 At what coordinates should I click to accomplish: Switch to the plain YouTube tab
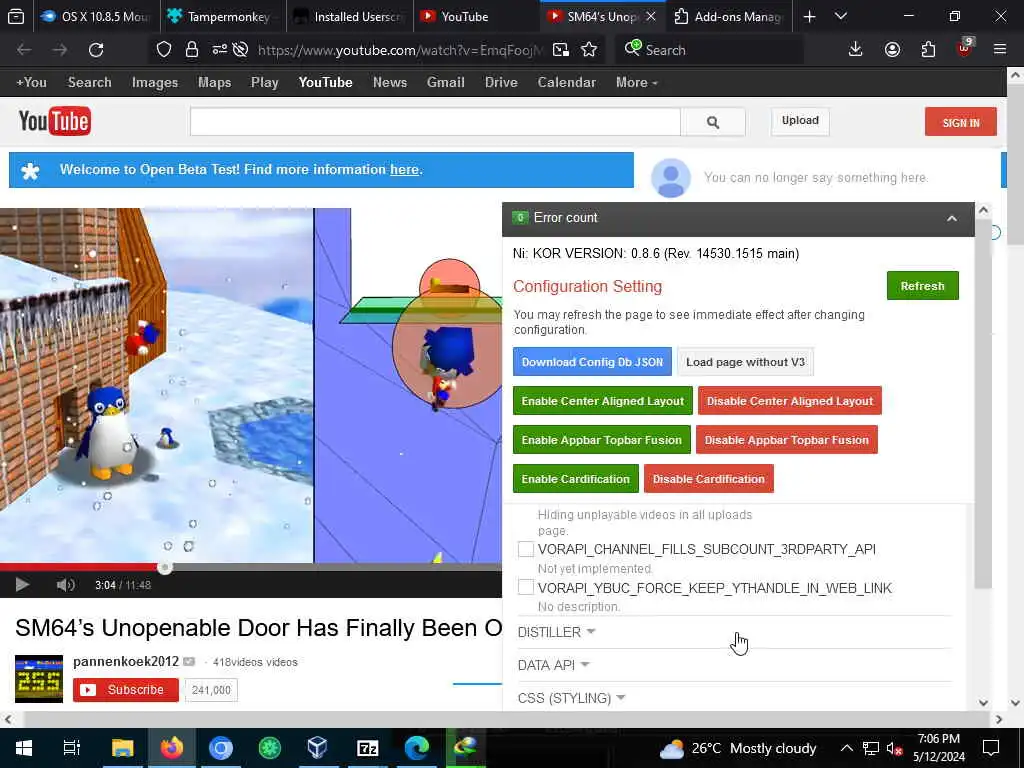pyautogui.click(x=477, y=17)
